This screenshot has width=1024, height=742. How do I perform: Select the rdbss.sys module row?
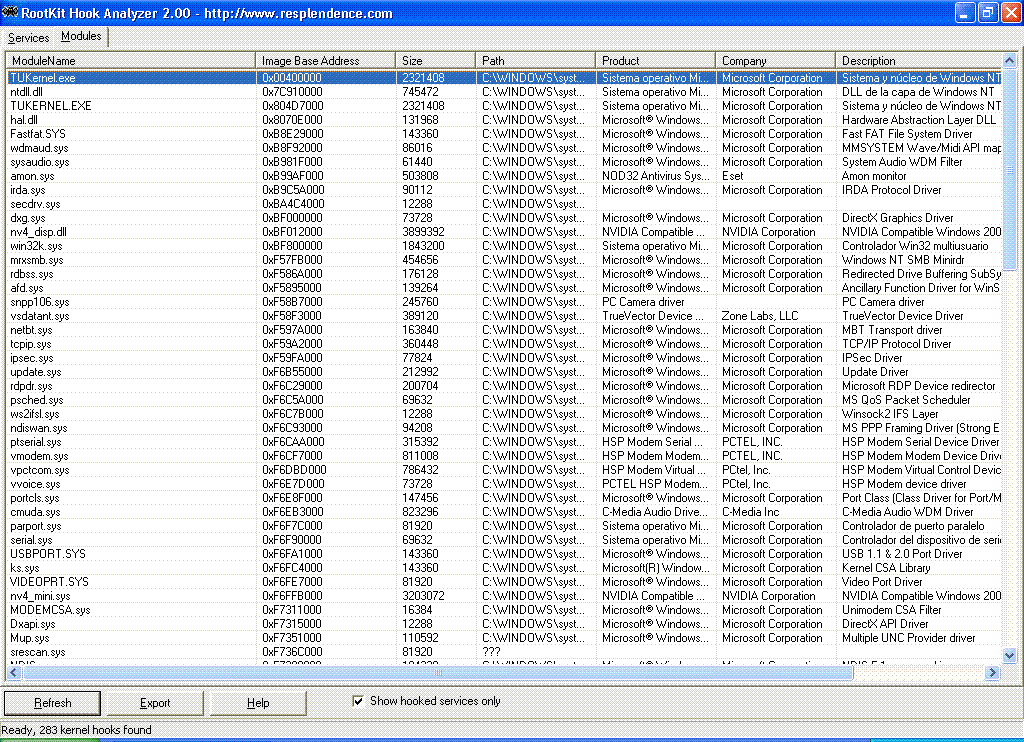pos(504,274)
